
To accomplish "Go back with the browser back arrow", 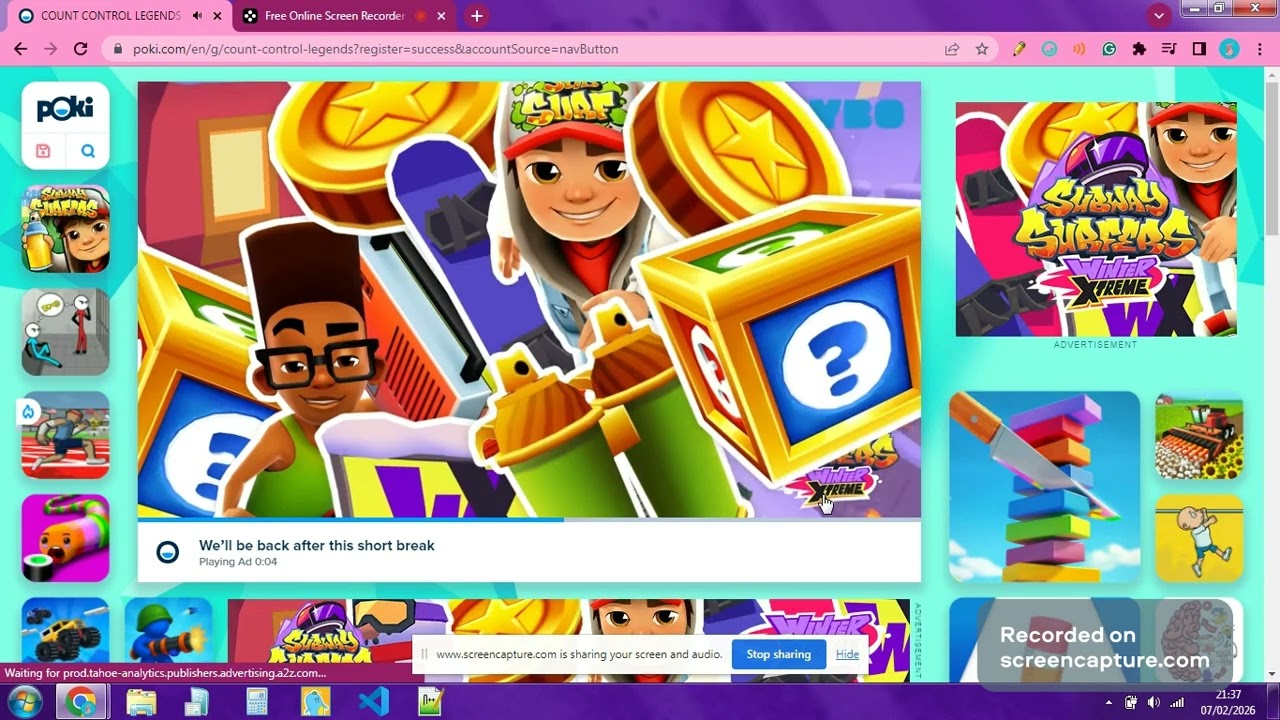I will 20,48.
